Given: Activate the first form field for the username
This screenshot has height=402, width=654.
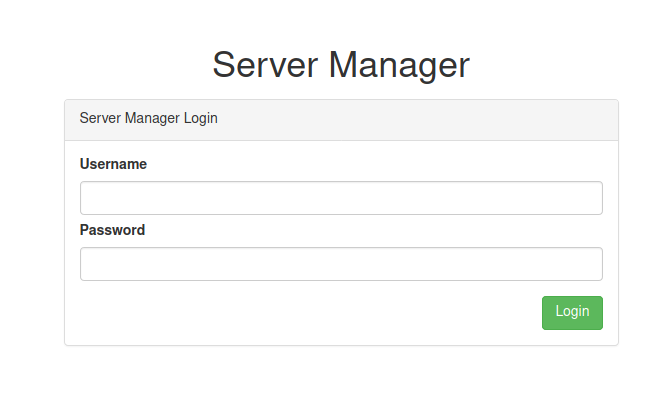Looking at the screenshot, I should tap(341, 198).
